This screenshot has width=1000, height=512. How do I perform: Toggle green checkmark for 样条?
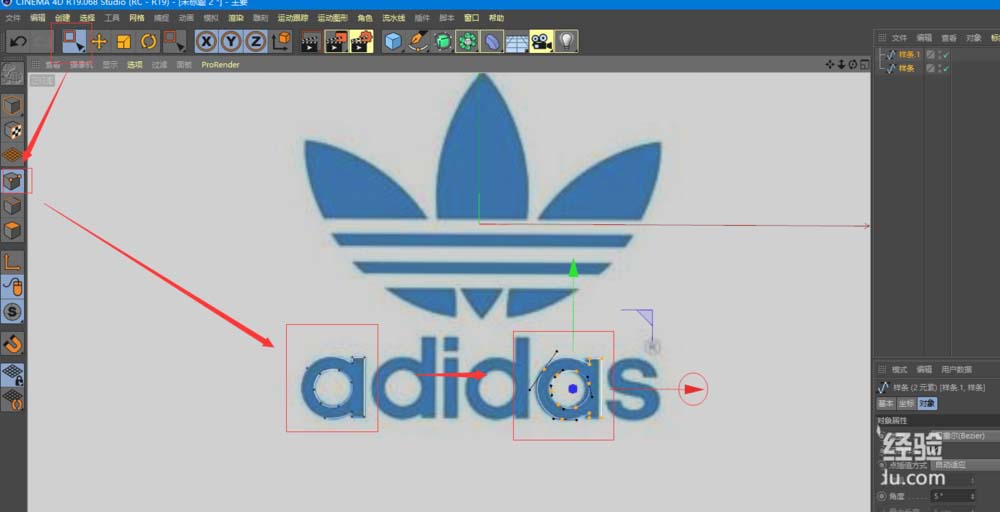click(x=946, y=68)
